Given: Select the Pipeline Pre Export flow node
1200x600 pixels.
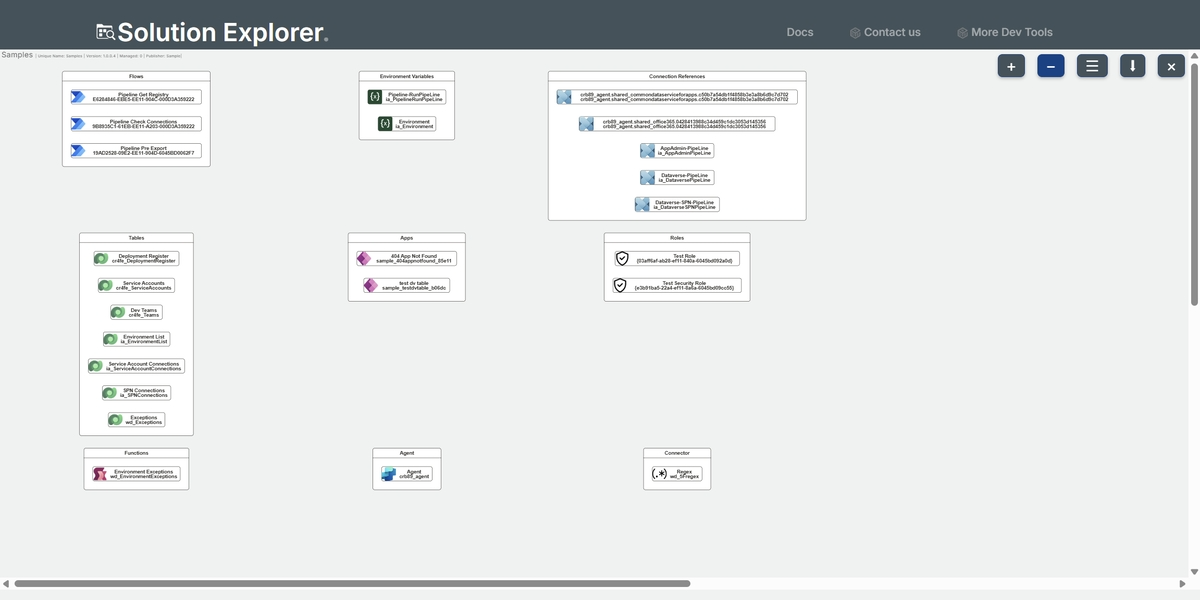Looking at the screenshot, I should [x=136, y=151].
